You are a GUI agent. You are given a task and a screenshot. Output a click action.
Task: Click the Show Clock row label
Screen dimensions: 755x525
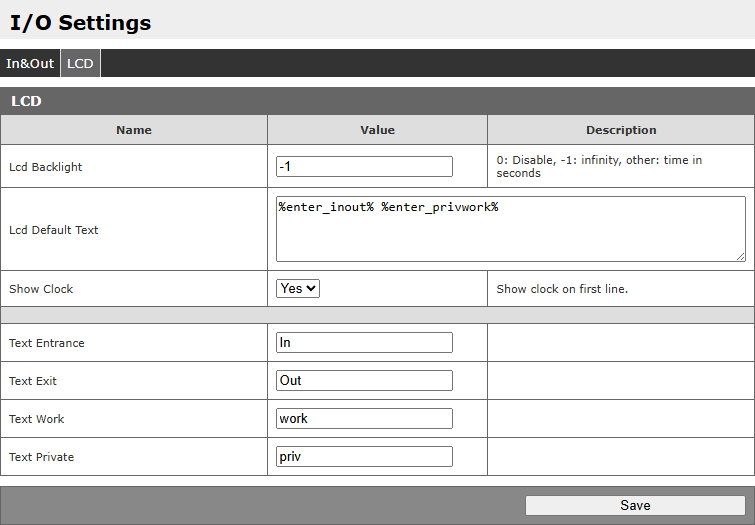pyautogui.click(x=41, y=289)
